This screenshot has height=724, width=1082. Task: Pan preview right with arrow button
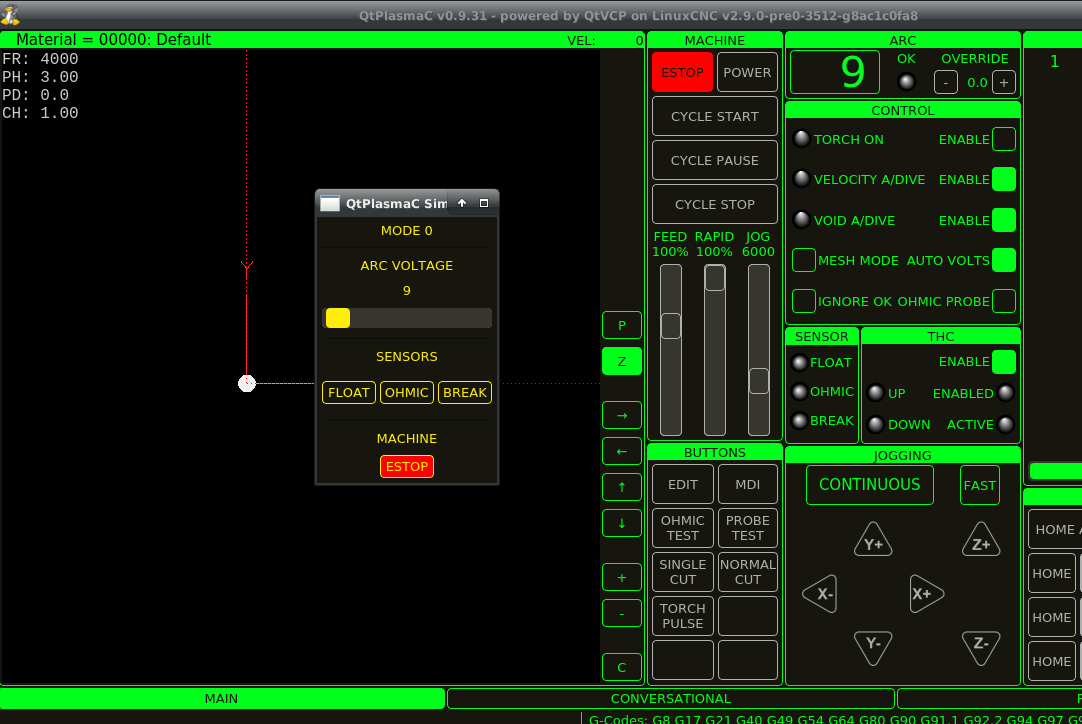622,415
